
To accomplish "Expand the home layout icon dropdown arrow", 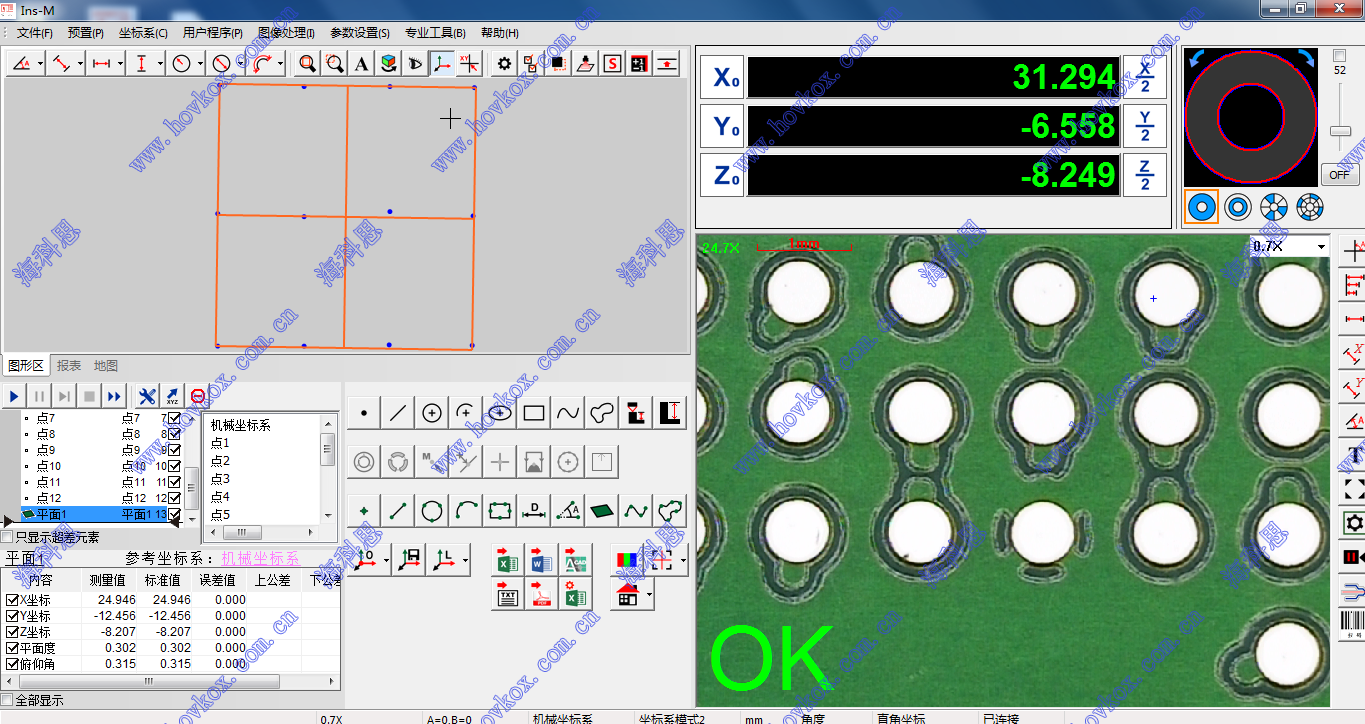I will [x=651, y=596].
